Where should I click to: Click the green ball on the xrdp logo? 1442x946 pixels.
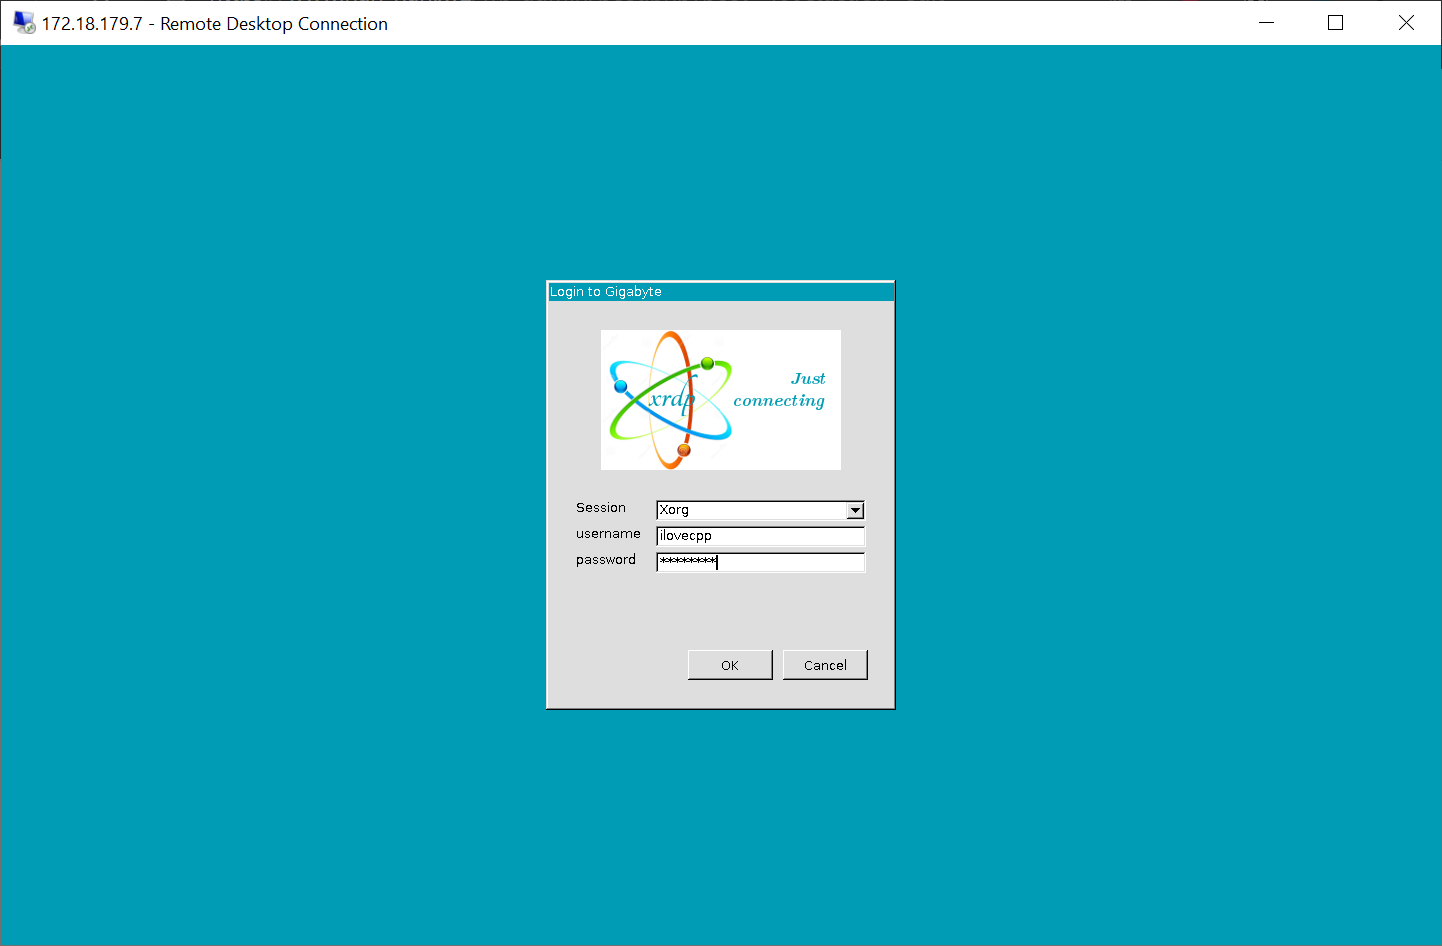click(x=708, y=363)
